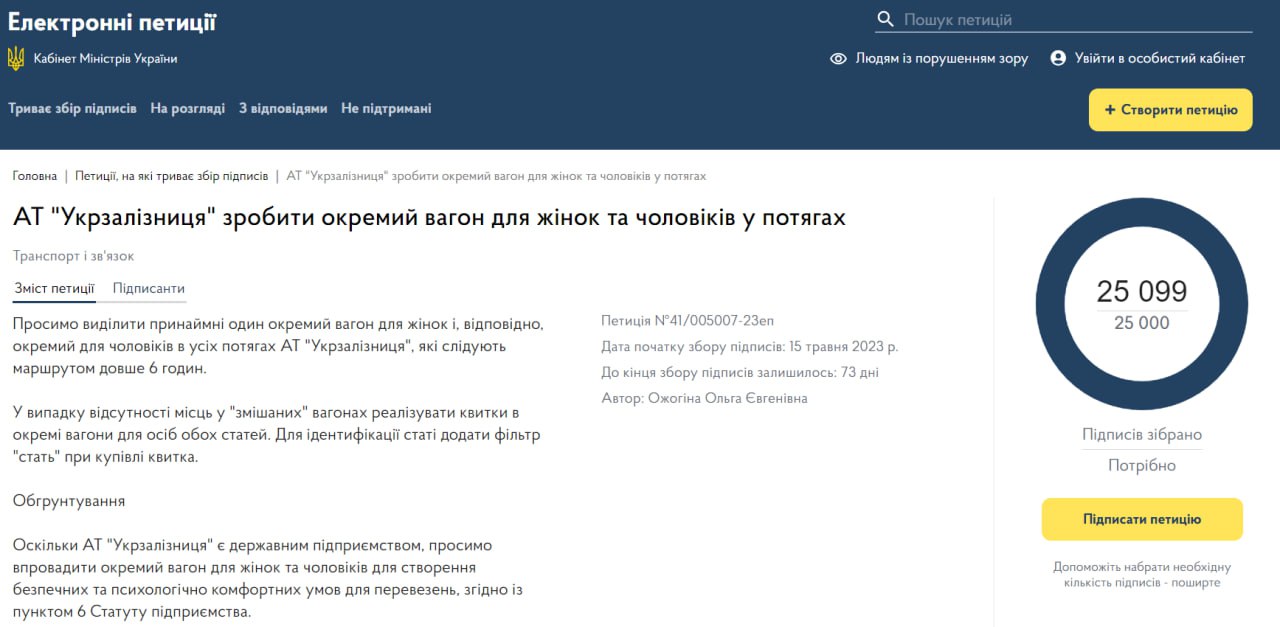Screen dimensions: 1280x627
Task: Click the Ukrainian trident emblem icon
Action: point(16,58)
